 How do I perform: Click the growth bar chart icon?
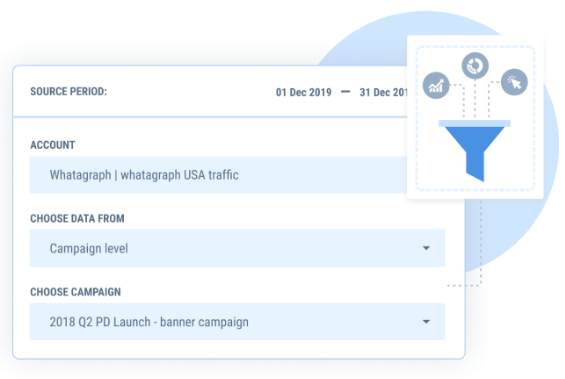tap(436, 85)
